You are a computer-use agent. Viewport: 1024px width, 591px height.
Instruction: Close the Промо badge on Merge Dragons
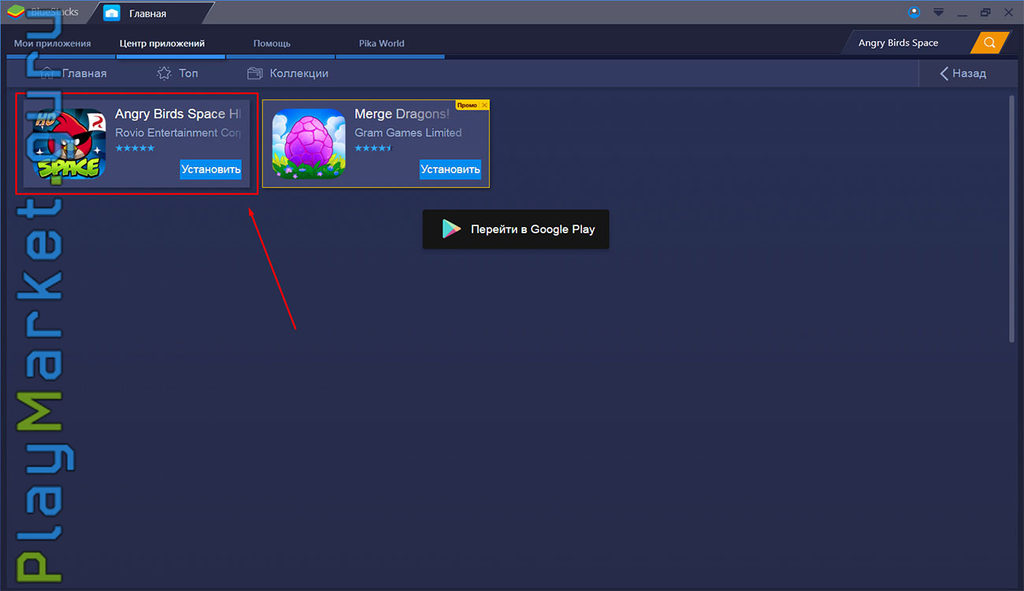tap(484, 105)
